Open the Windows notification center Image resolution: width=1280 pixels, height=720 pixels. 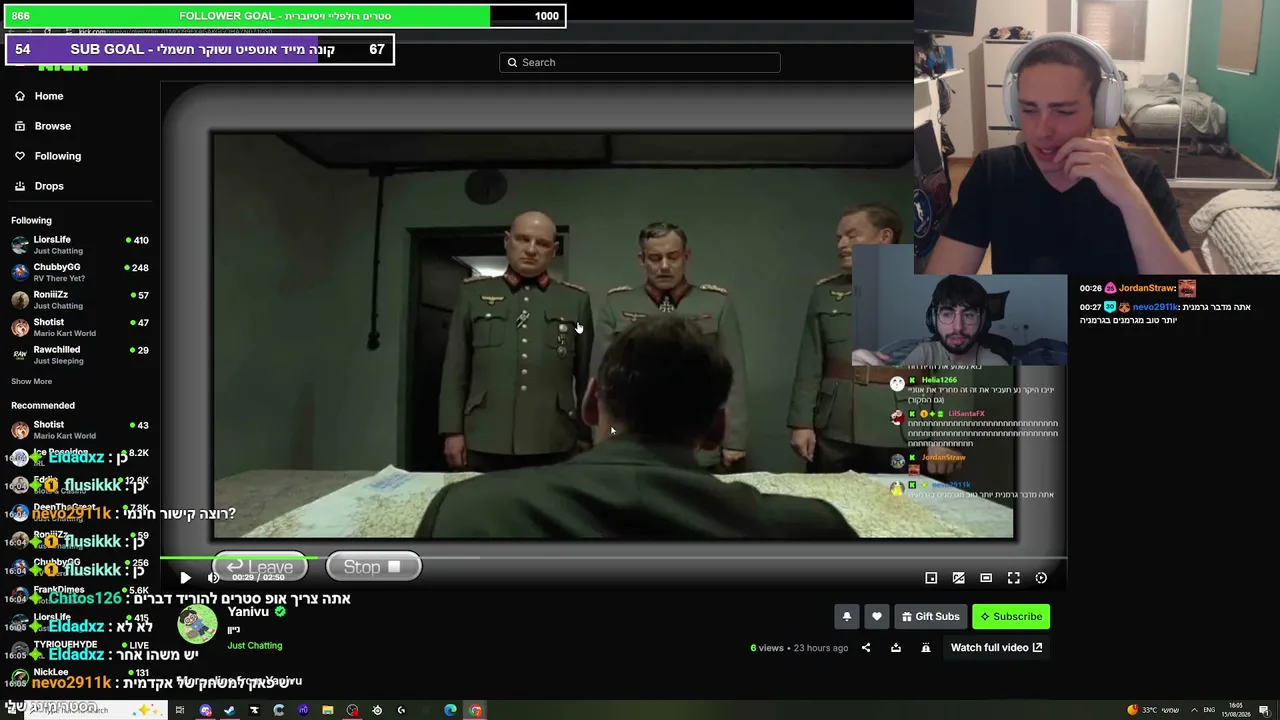click(1267, 710)
